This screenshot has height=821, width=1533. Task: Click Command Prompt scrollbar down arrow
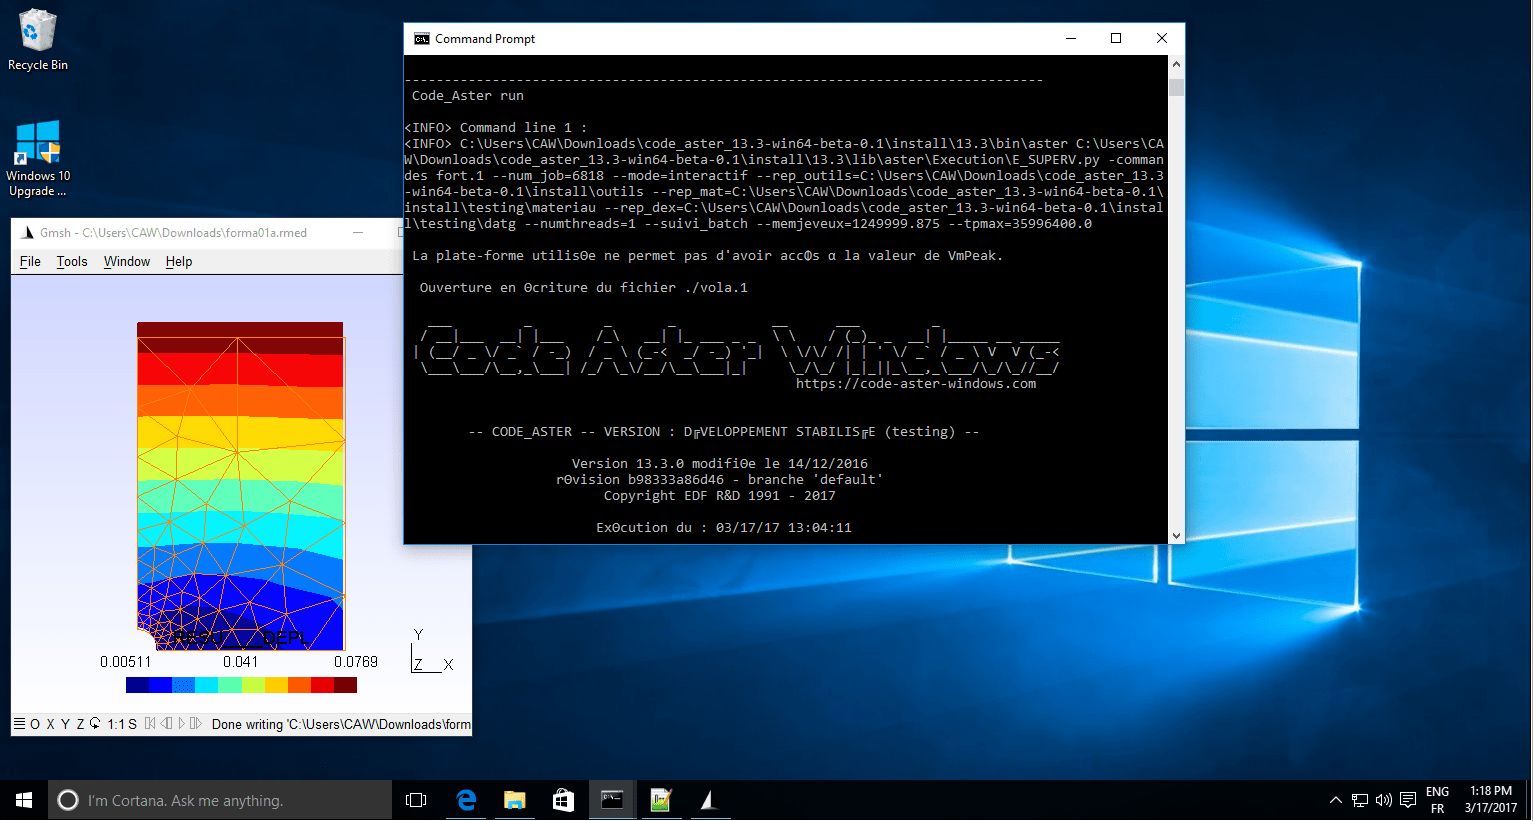pyautogui.click(x=1176, y=536)
